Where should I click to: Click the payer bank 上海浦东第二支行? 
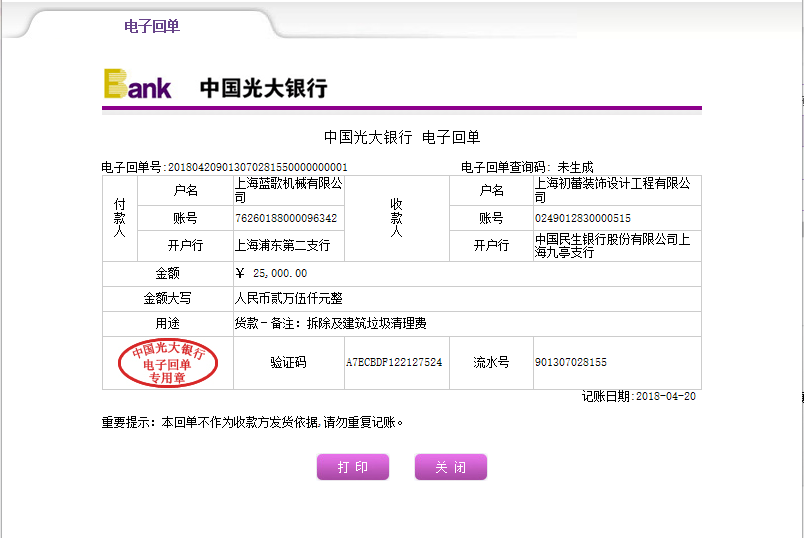point(282,245)
